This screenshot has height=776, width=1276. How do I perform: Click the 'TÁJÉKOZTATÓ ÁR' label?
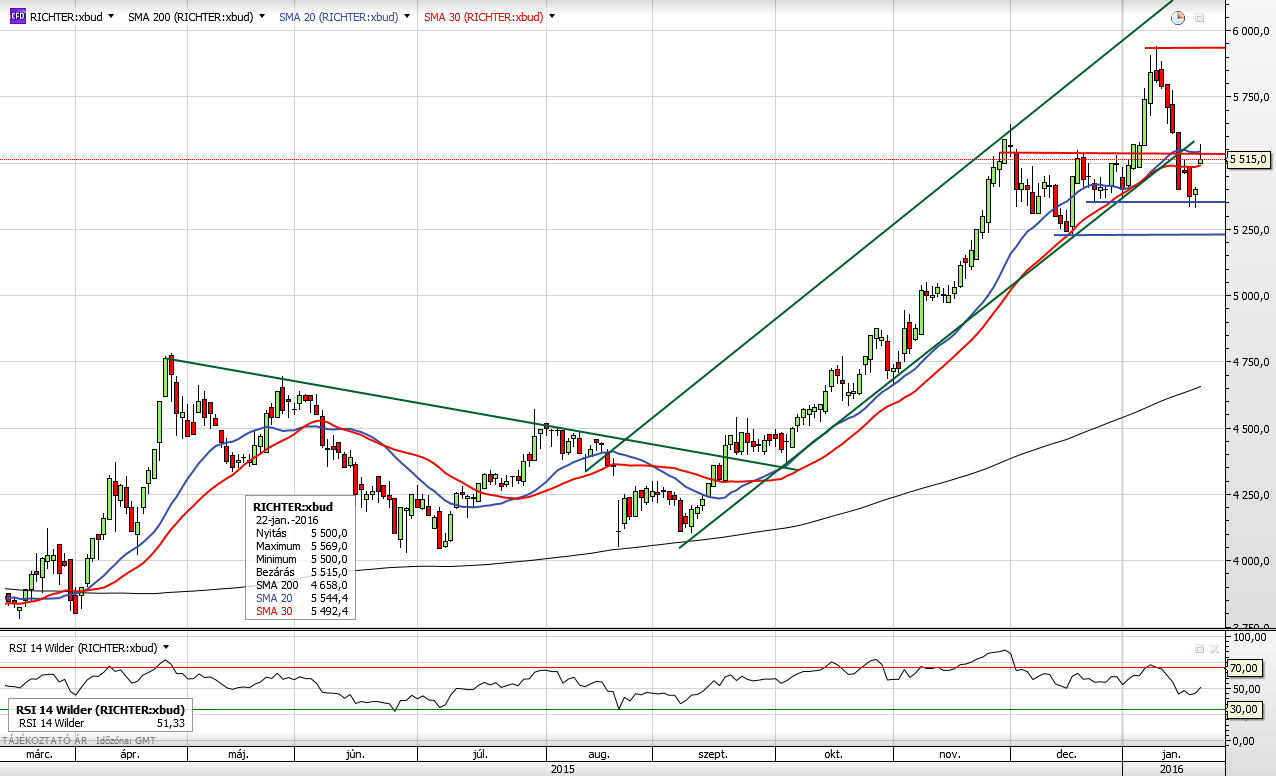(43, 741)
